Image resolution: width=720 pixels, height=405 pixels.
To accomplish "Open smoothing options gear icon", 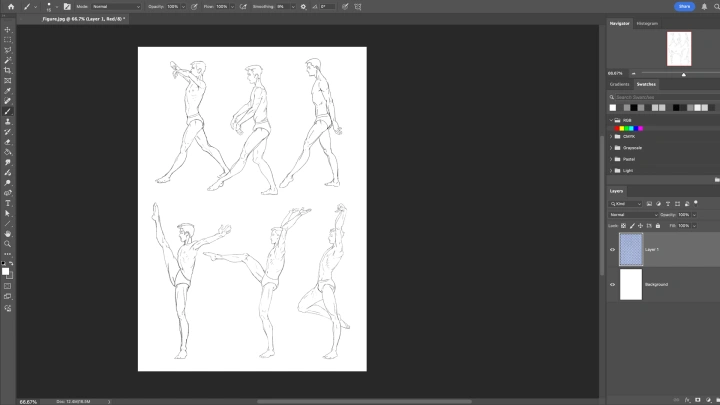I will pos(304,6).
